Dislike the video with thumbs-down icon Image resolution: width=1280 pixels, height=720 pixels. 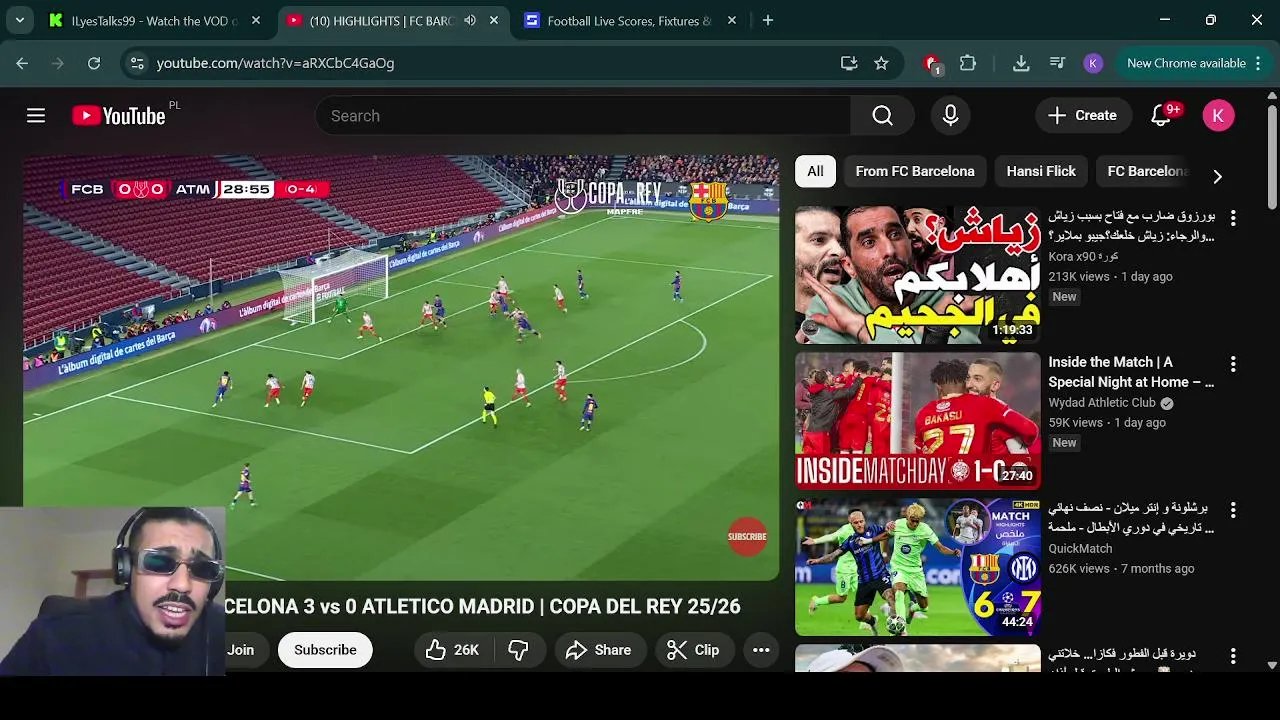point(518,650)
